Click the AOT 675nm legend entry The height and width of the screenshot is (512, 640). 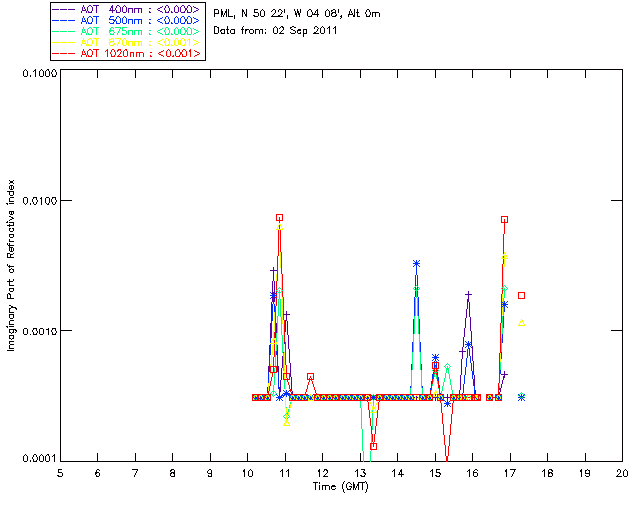point(127,31)
